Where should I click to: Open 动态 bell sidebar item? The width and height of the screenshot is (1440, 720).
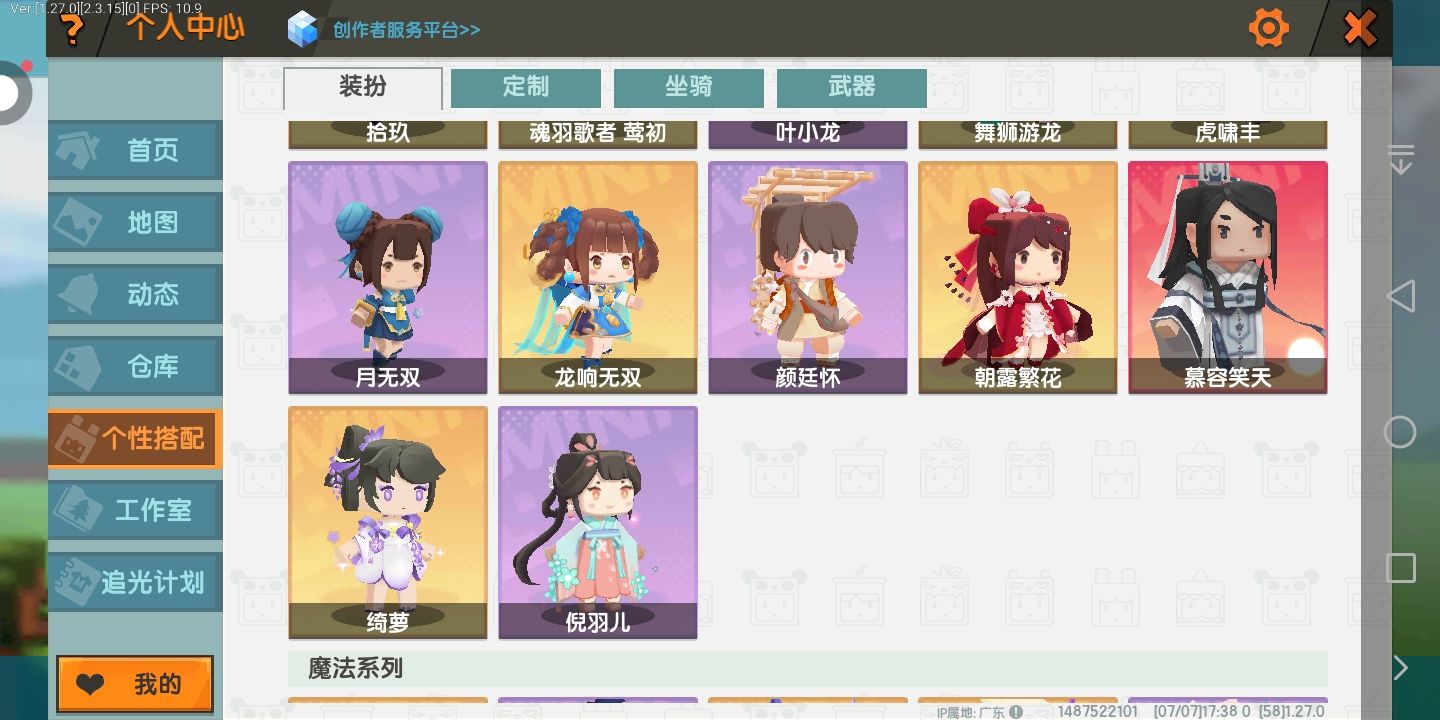tap(135, 294)
